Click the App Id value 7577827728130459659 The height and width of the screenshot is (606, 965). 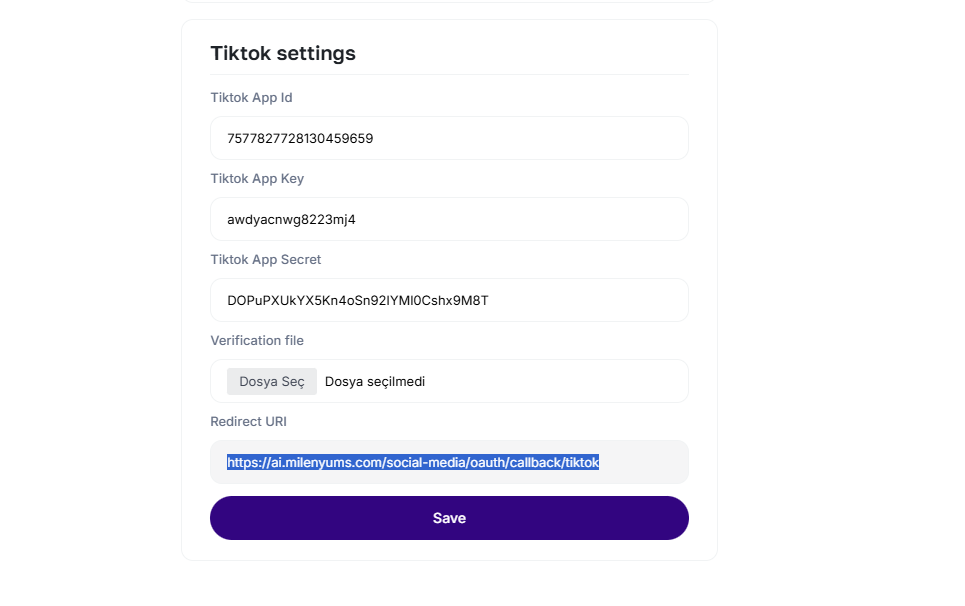[x=300, y=138]
